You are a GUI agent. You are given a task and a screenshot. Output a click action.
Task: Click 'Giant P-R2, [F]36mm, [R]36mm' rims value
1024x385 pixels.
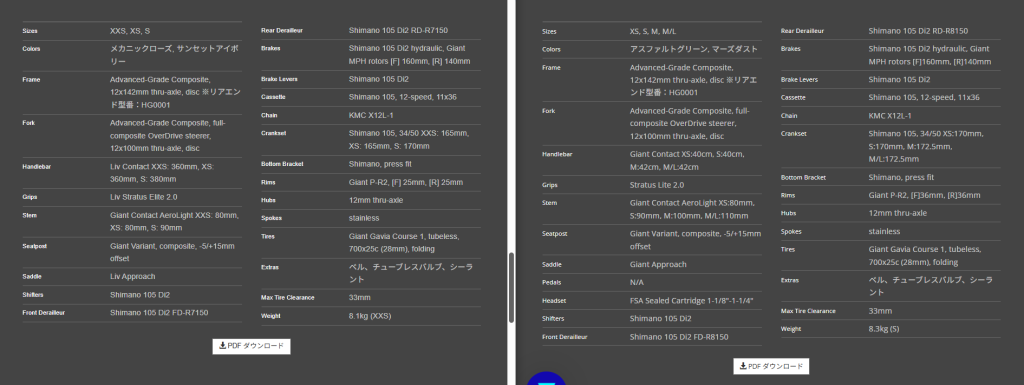pyautogui.click(x=924, y=195)
